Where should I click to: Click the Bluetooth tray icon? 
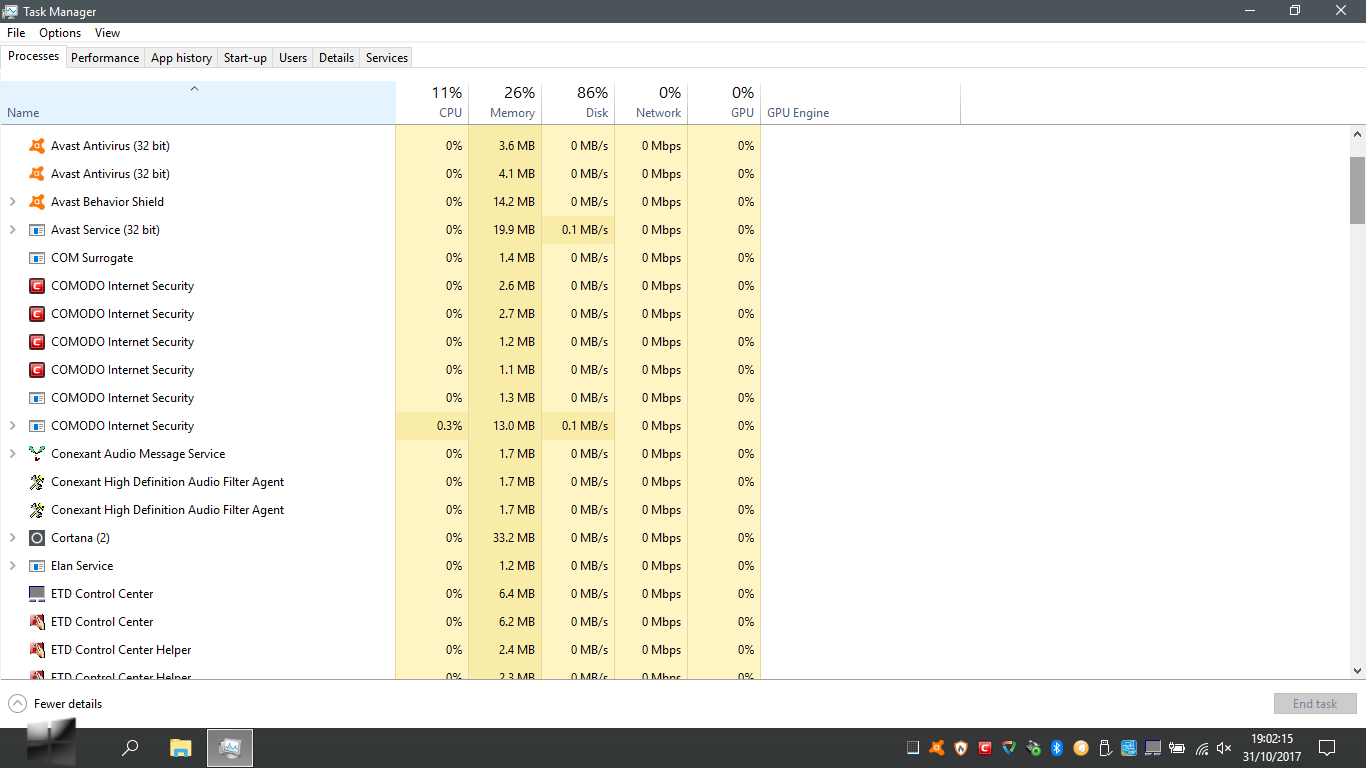[1057, 748]
